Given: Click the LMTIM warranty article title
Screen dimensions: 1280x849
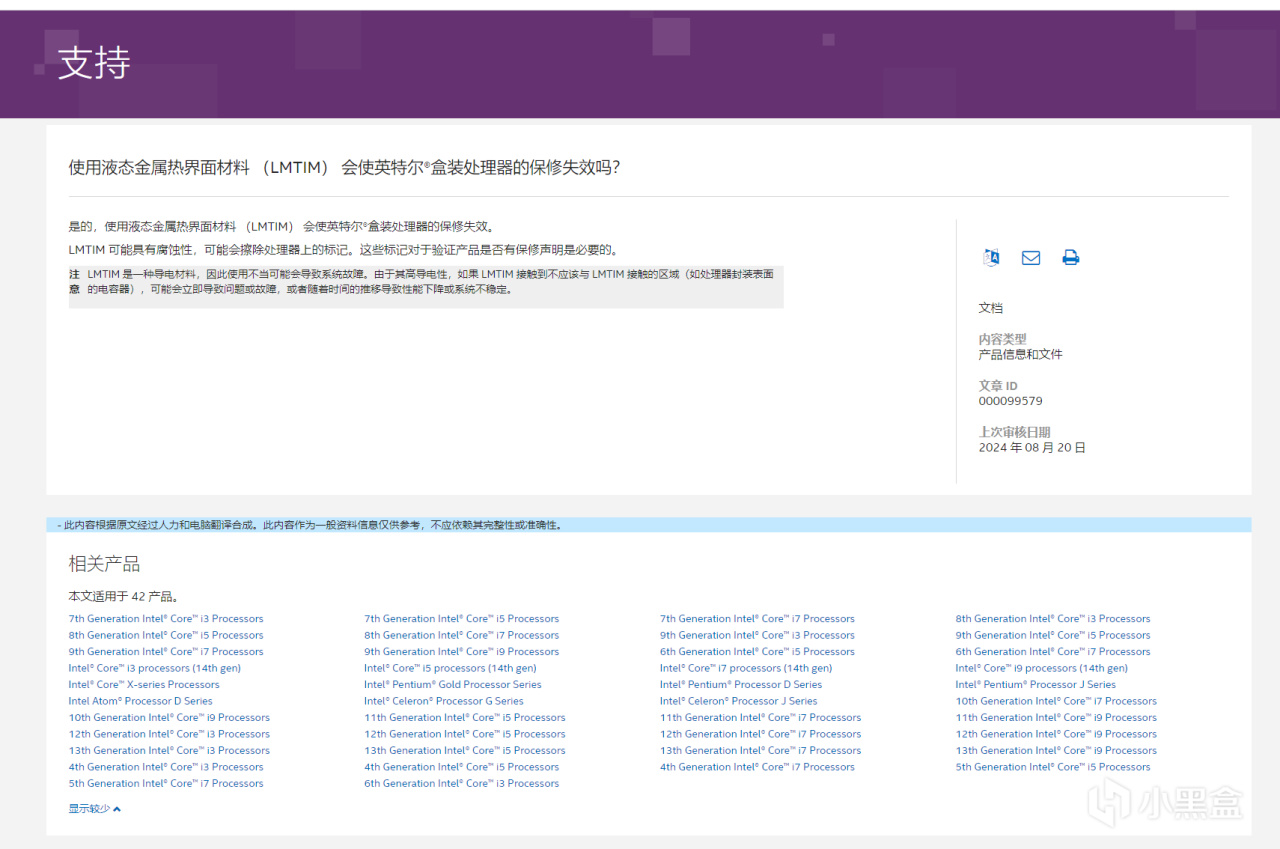Looking at the screenshot, I should [x=344, y=167].
